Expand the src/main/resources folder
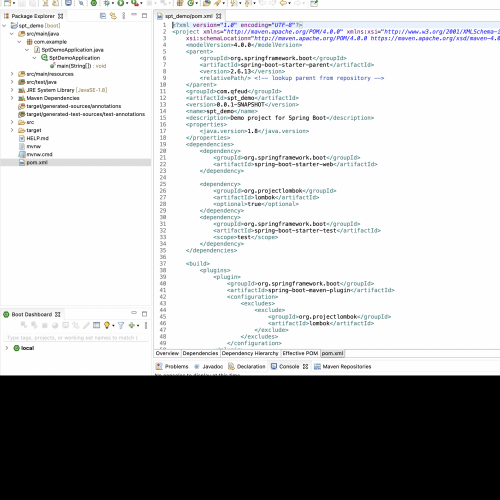The height and width of the screenshot is (500, 500). [x=12, y=74]
